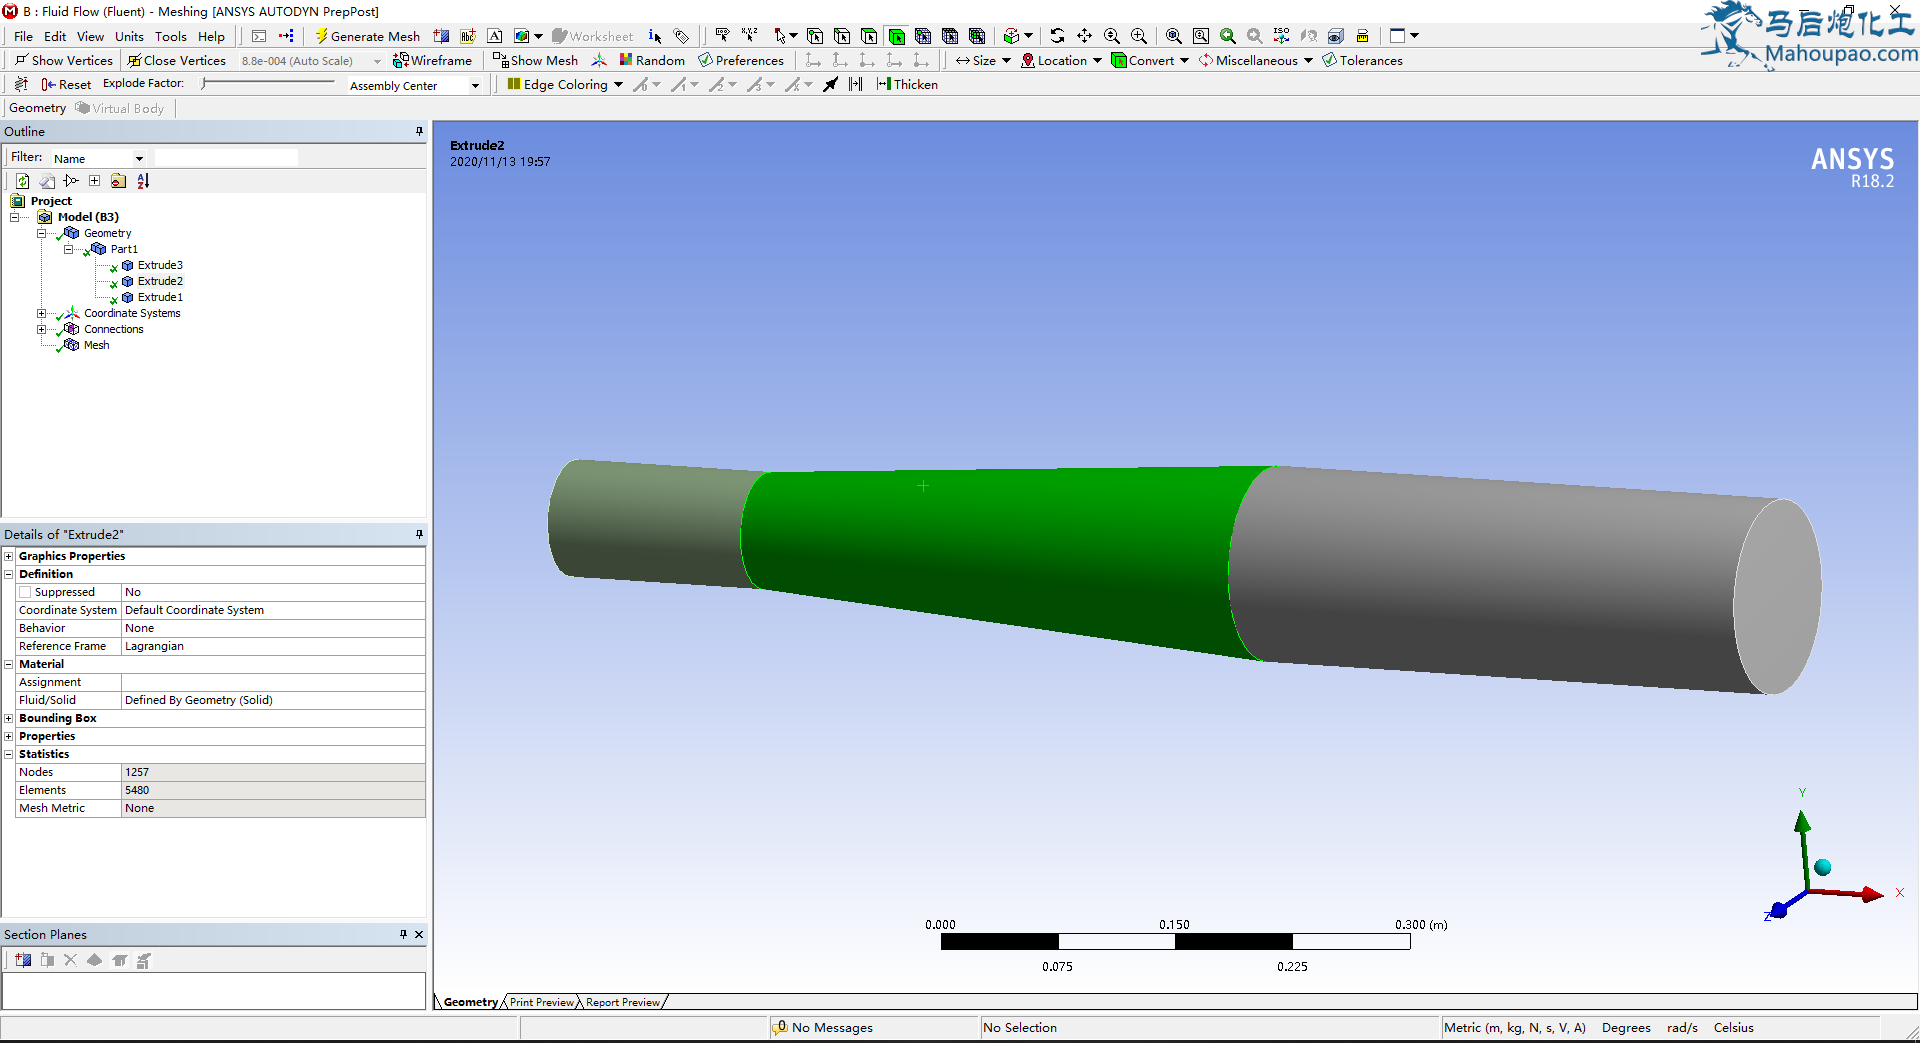Screen dimensions: 1920x1043
Task: Open the Edit menu
Action: point(55,36)
